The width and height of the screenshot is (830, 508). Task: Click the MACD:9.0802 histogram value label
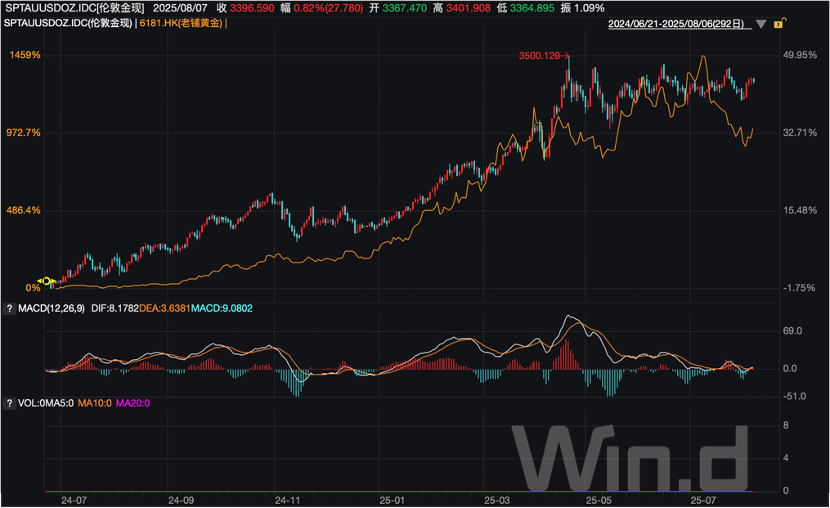click(222, 310)
